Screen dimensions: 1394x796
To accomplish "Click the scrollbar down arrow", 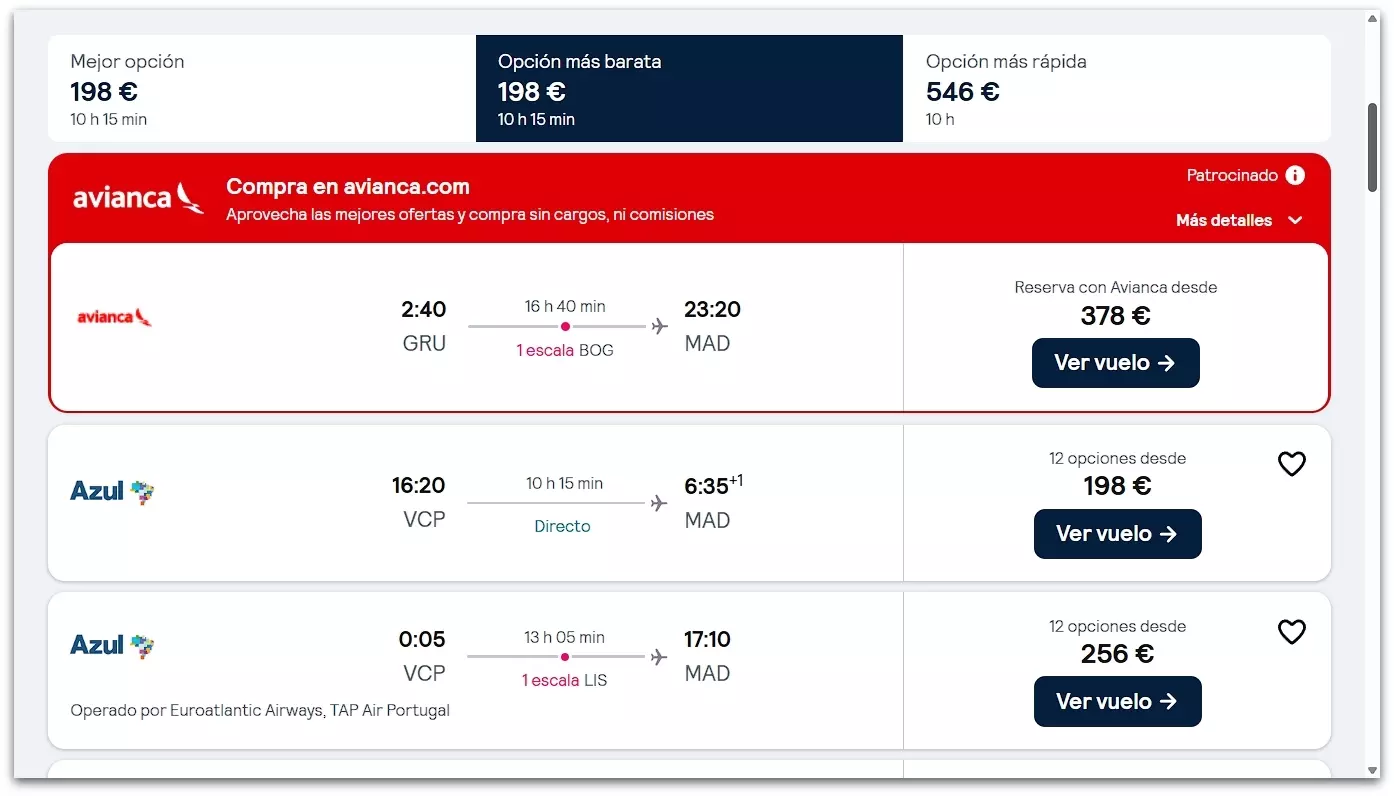I will click(1372, 770).
